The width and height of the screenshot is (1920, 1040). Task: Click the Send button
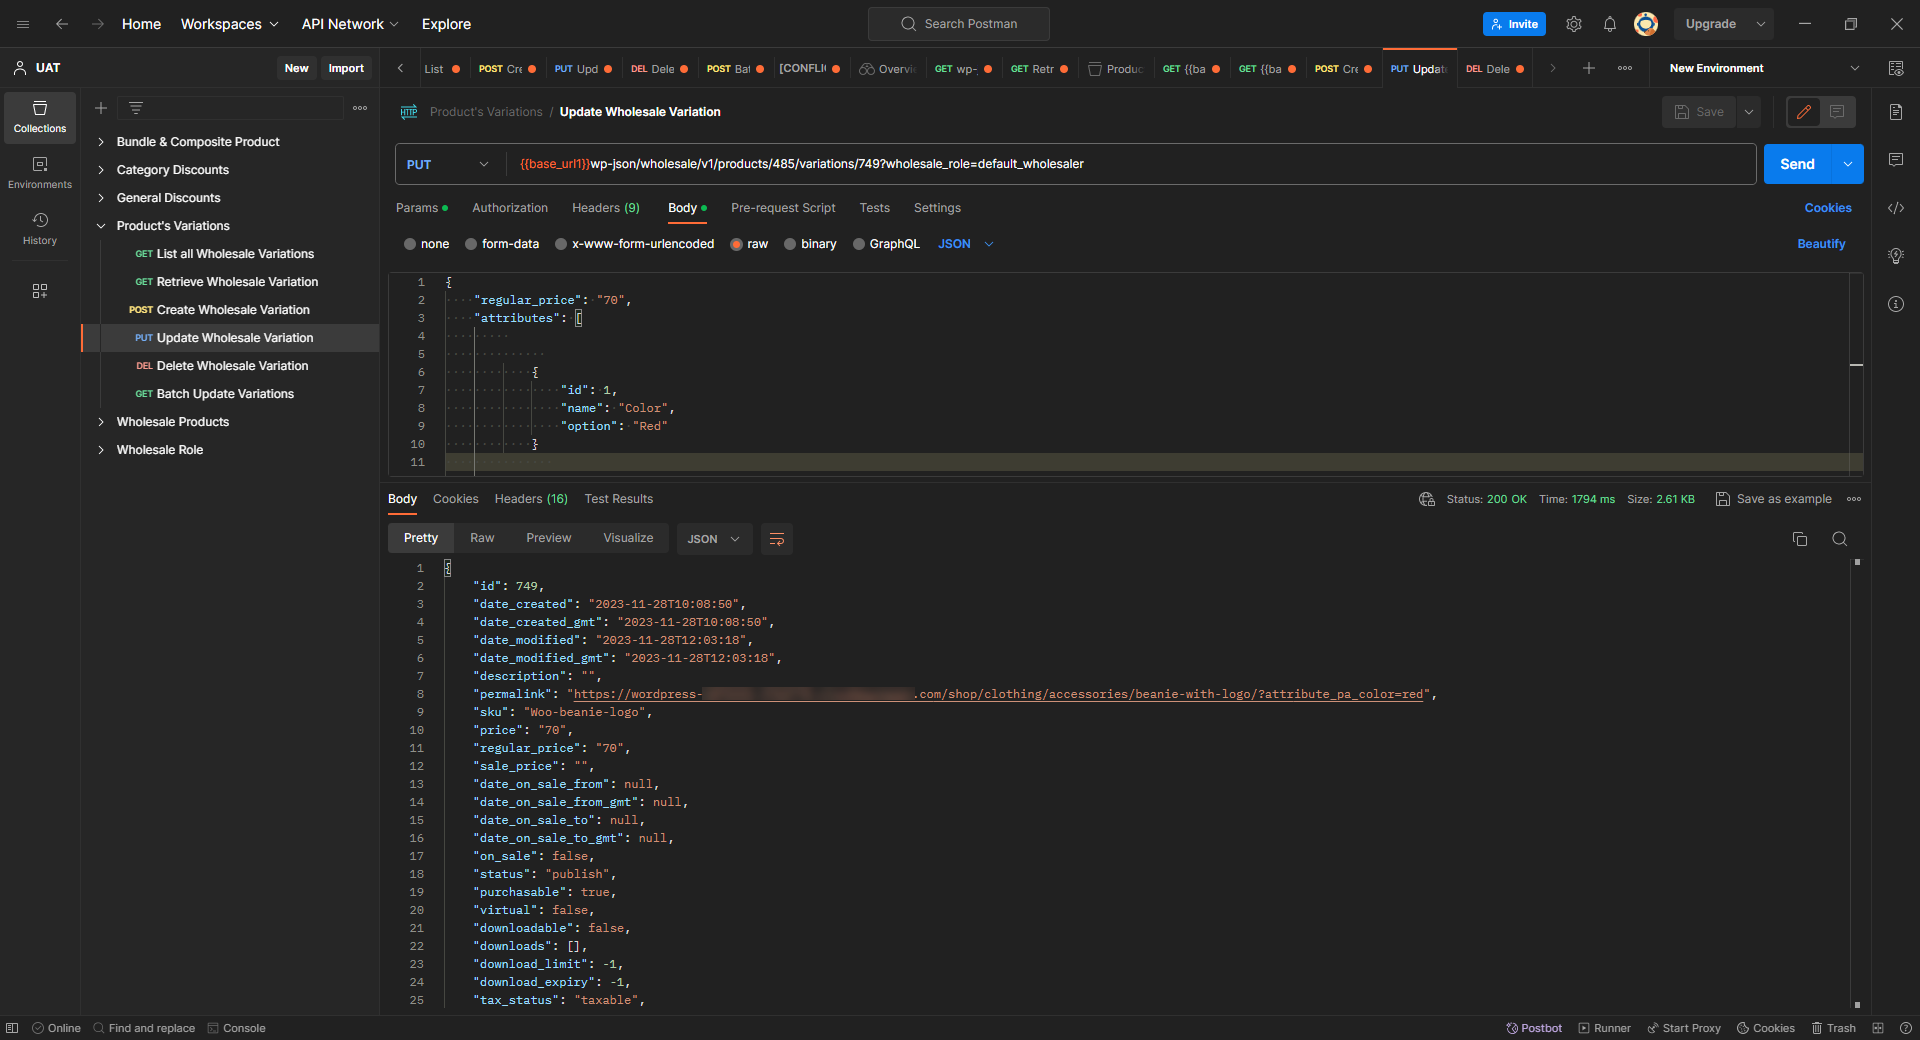(1797, 164)
